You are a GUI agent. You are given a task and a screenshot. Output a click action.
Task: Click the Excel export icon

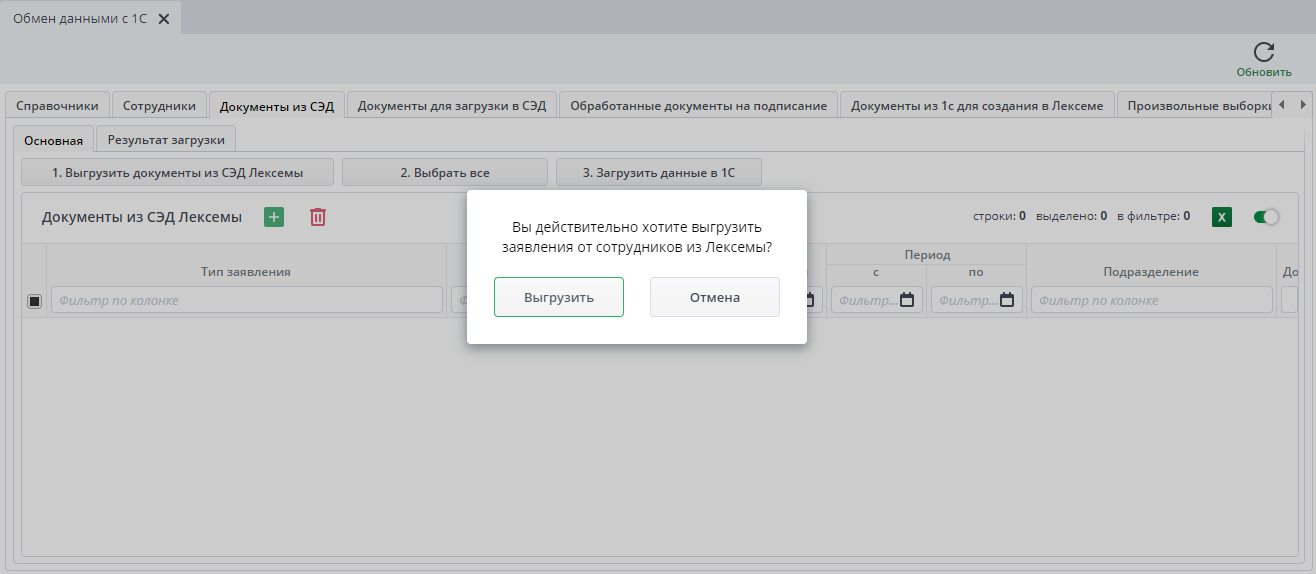(x=1221, y=217)
